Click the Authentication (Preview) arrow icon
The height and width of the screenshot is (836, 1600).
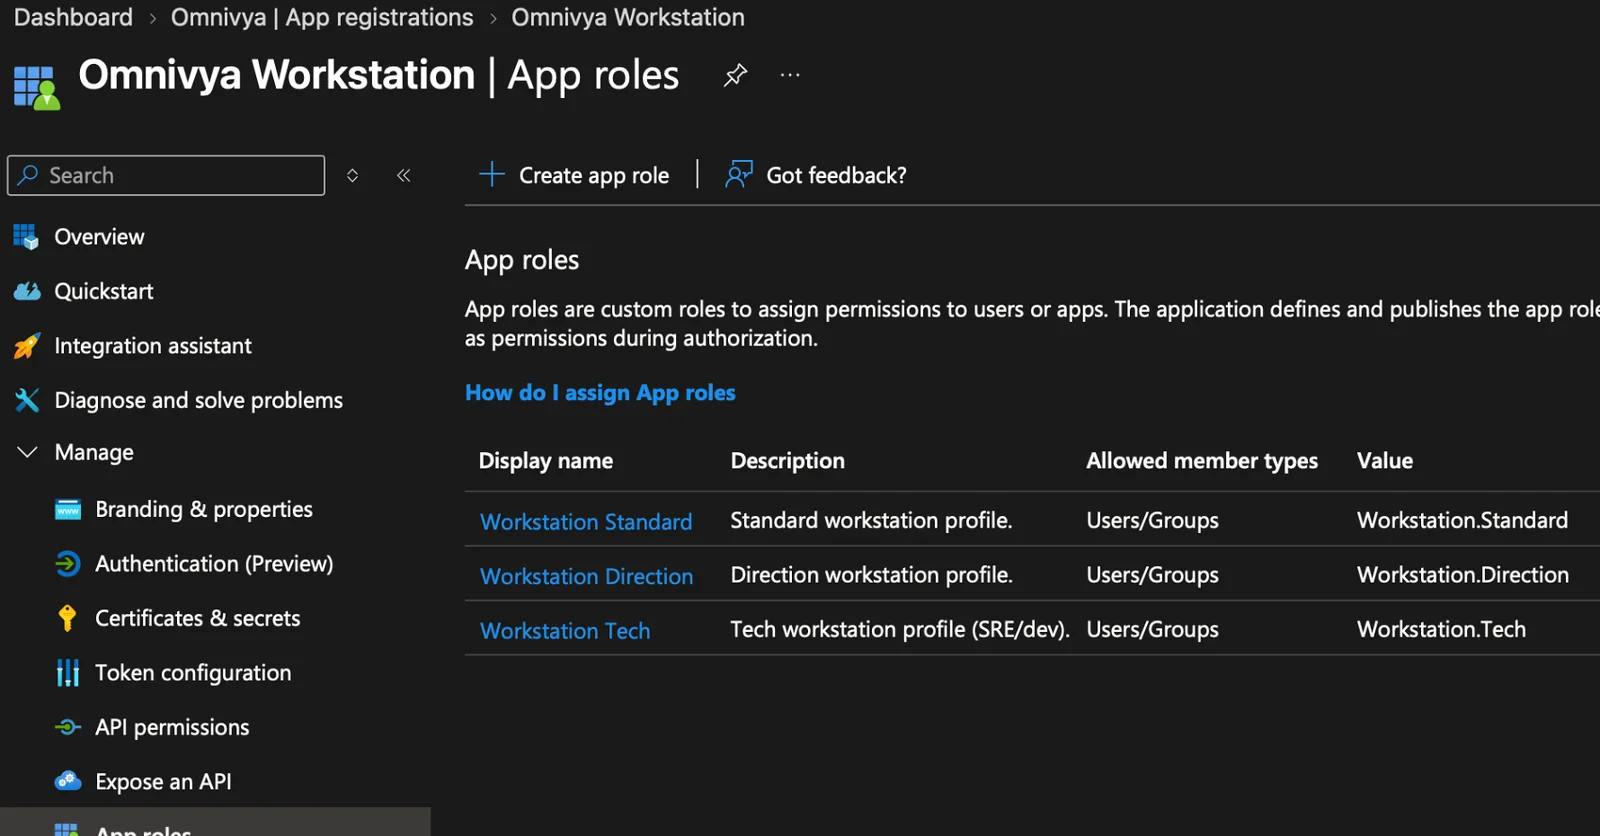click(68, 564)
